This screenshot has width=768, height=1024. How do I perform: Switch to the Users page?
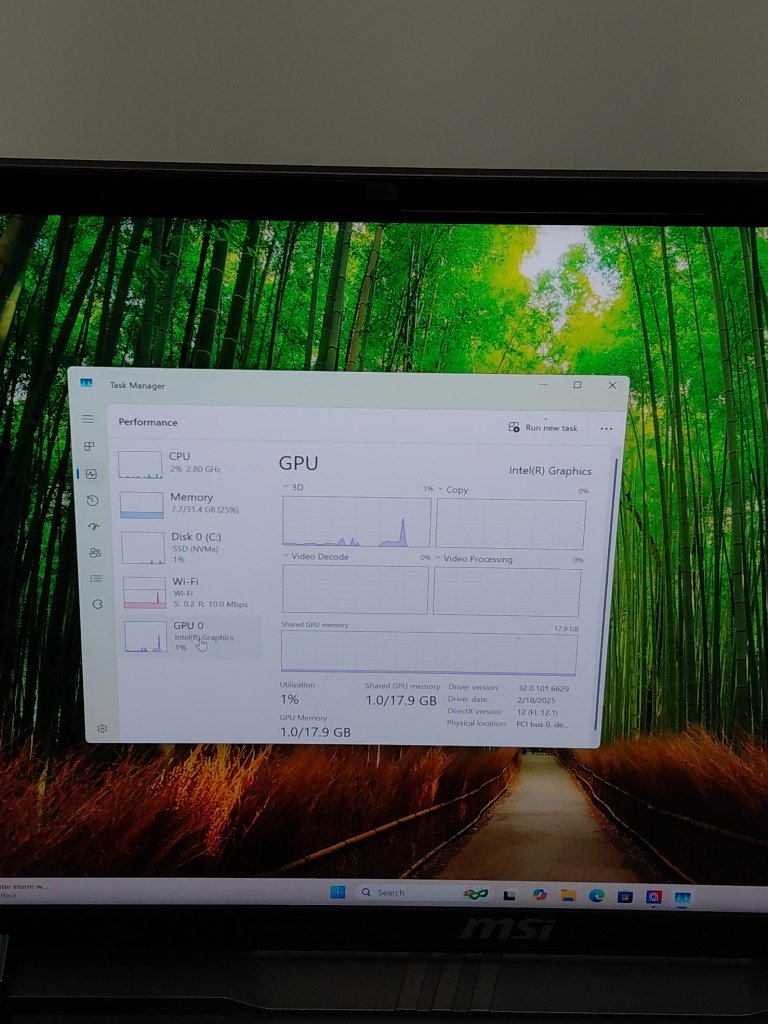click(x=95, y=552)
